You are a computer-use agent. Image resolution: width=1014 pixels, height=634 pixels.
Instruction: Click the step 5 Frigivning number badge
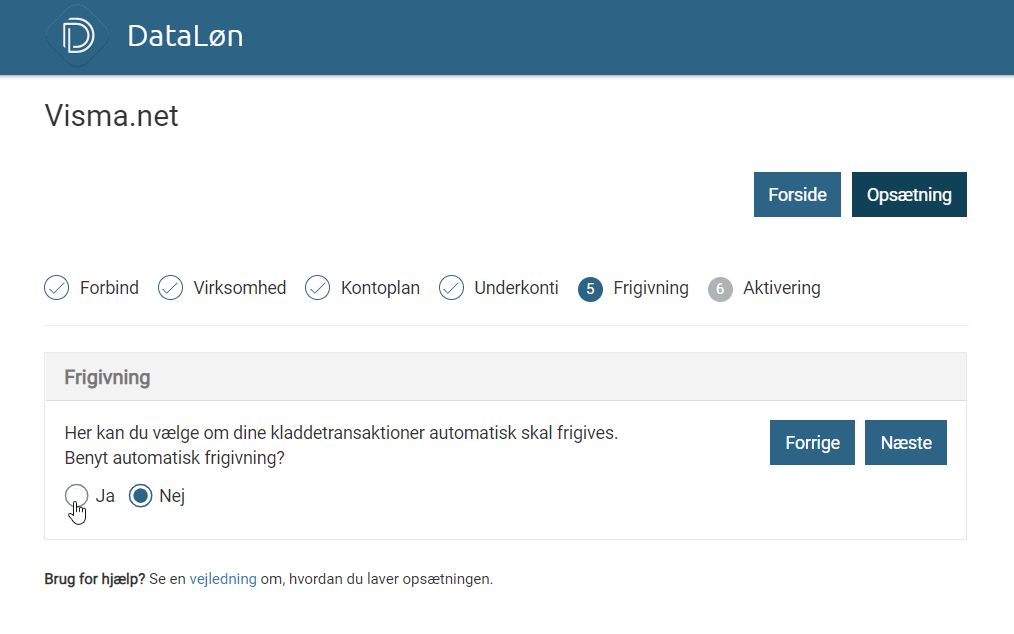coord(590,289)
